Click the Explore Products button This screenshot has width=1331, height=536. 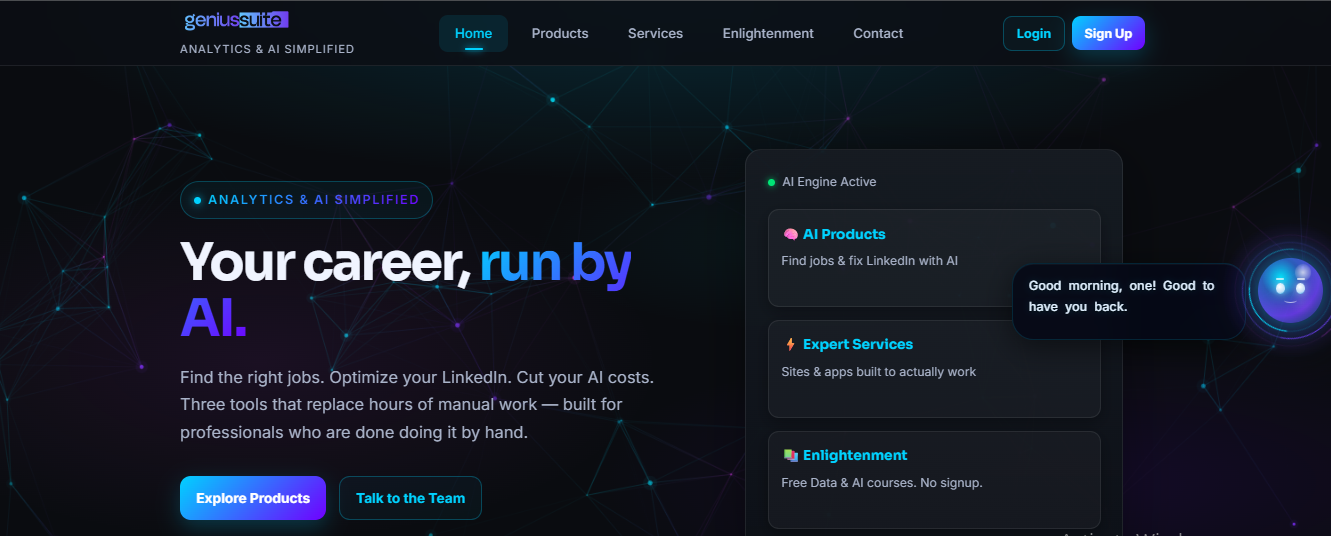click(253, 498)
